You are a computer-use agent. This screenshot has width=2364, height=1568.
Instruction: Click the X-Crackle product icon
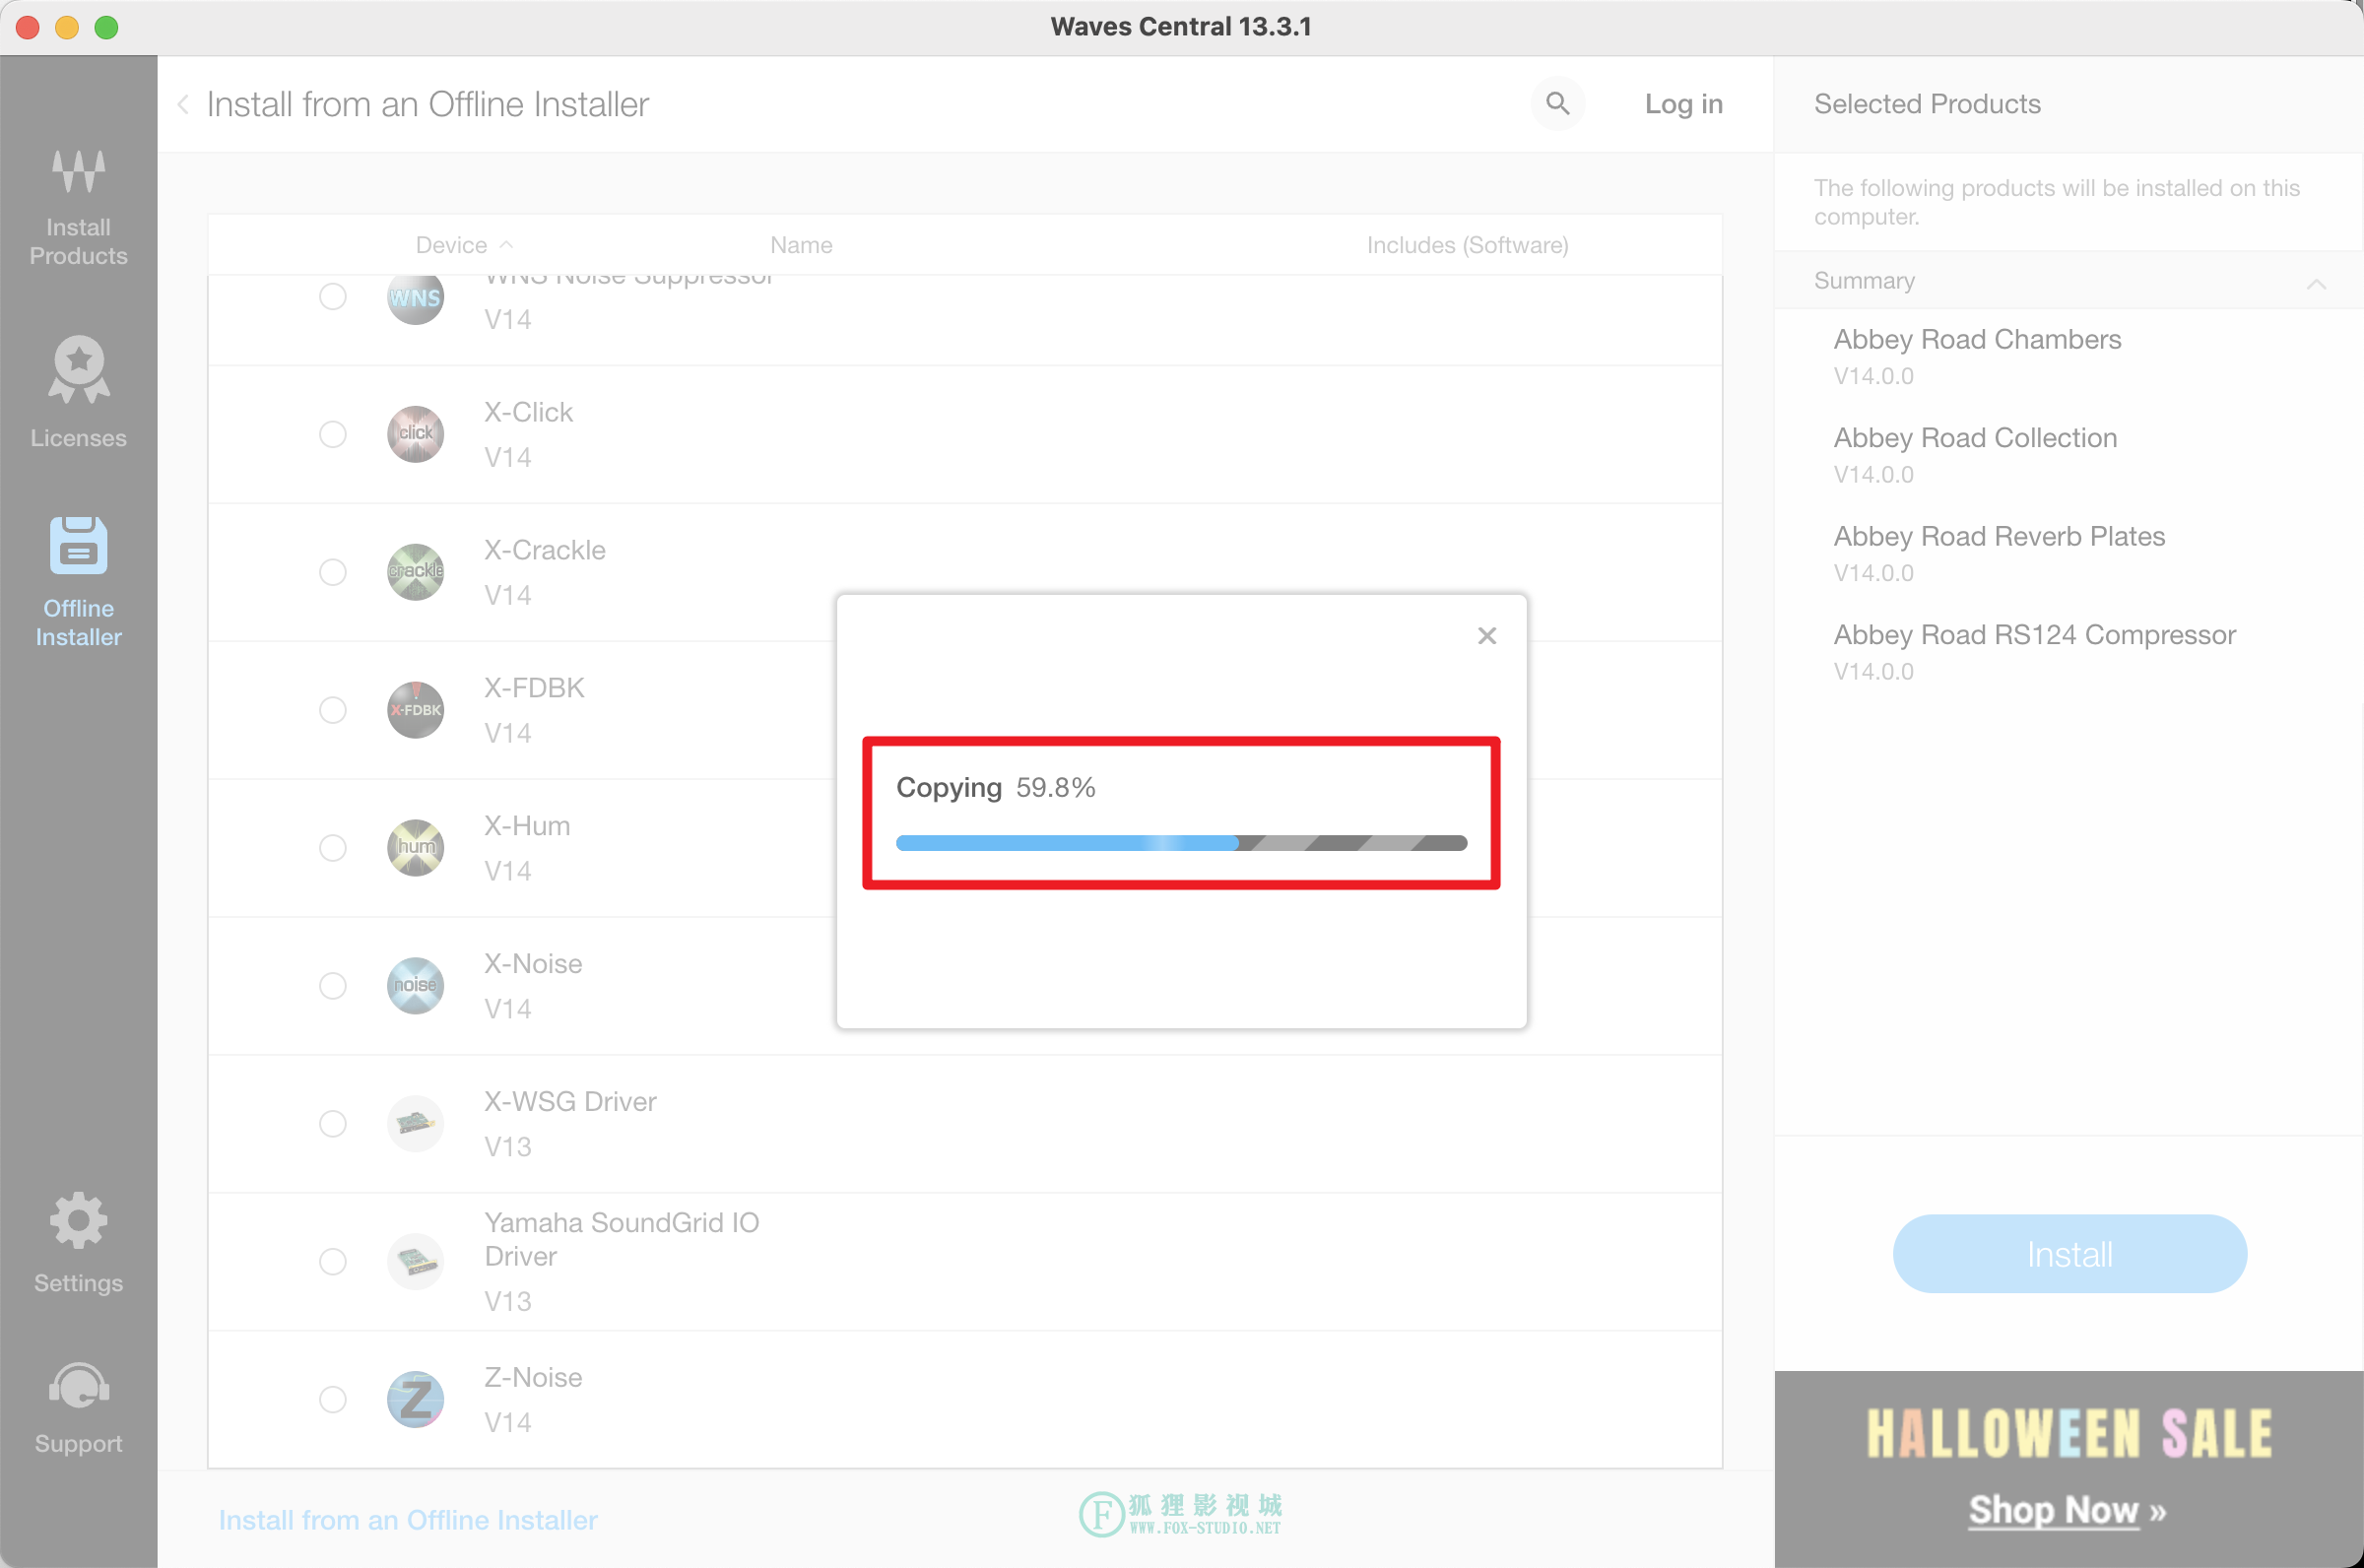tap(415, 572)
